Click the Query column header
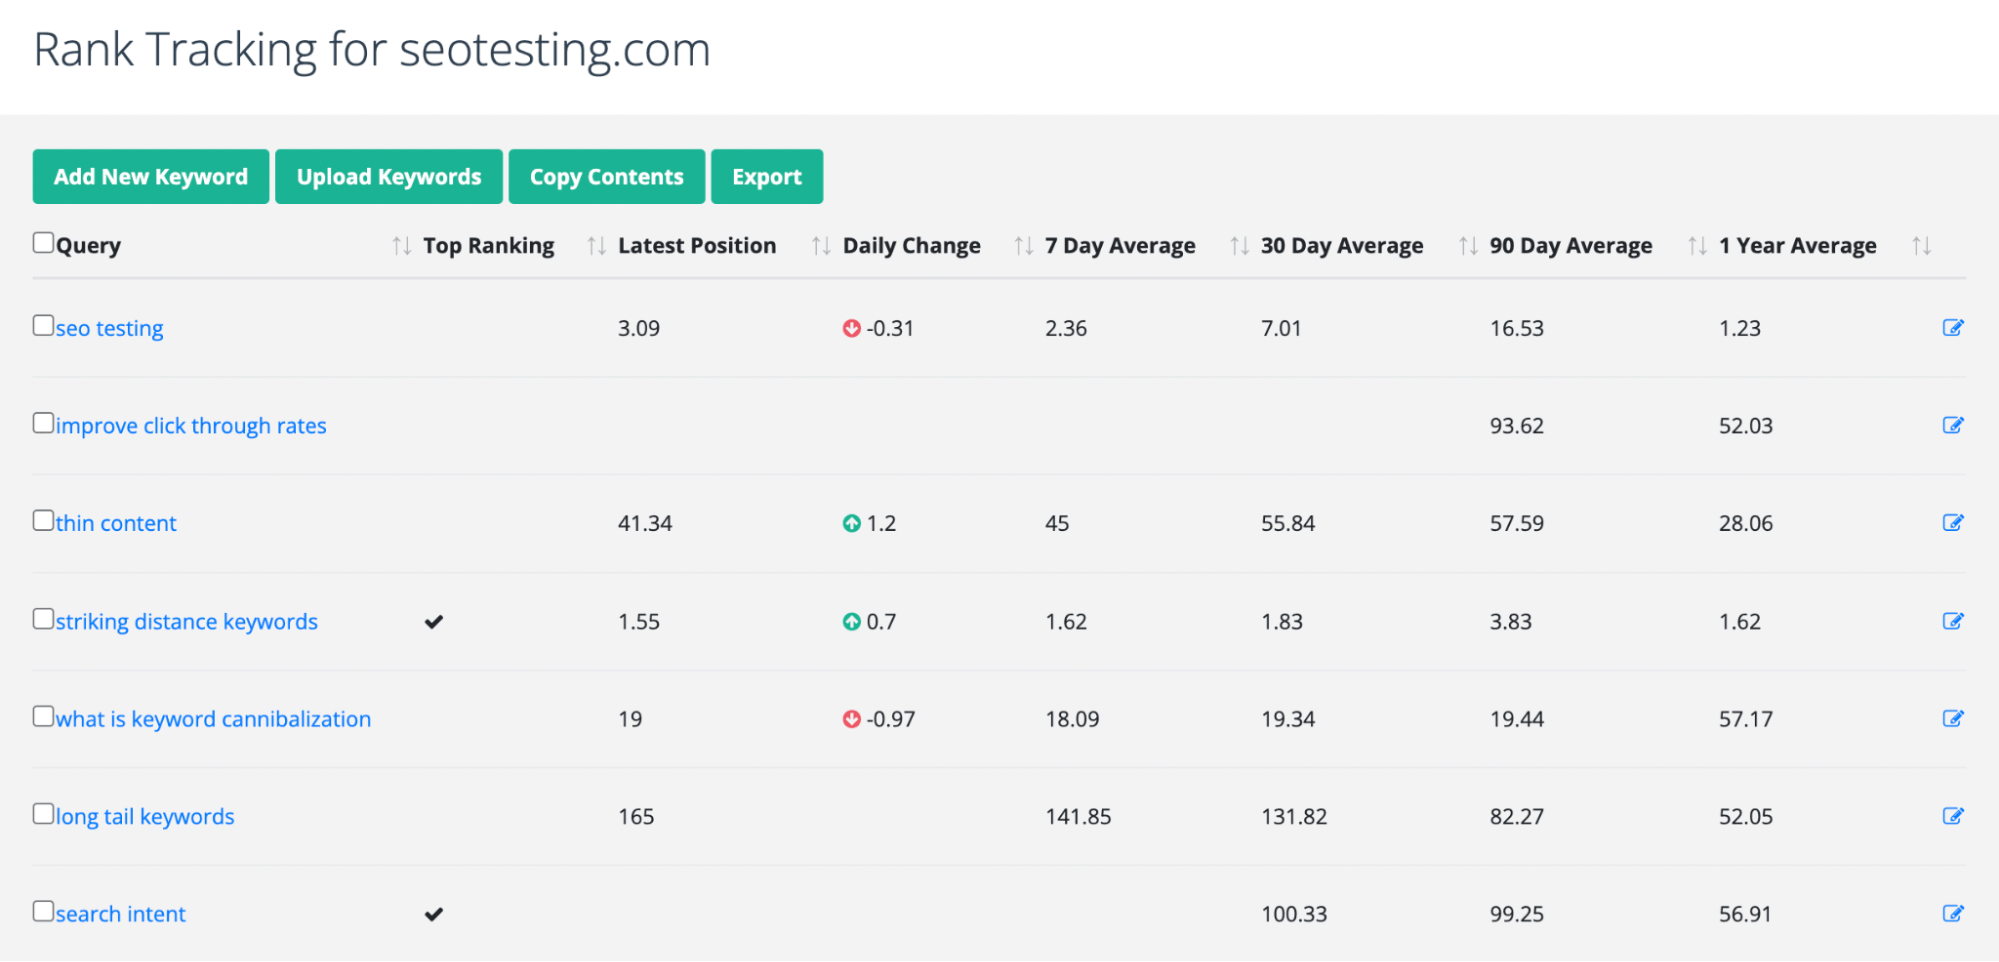This screenshot has width=1999, height=962. [88, 246]
